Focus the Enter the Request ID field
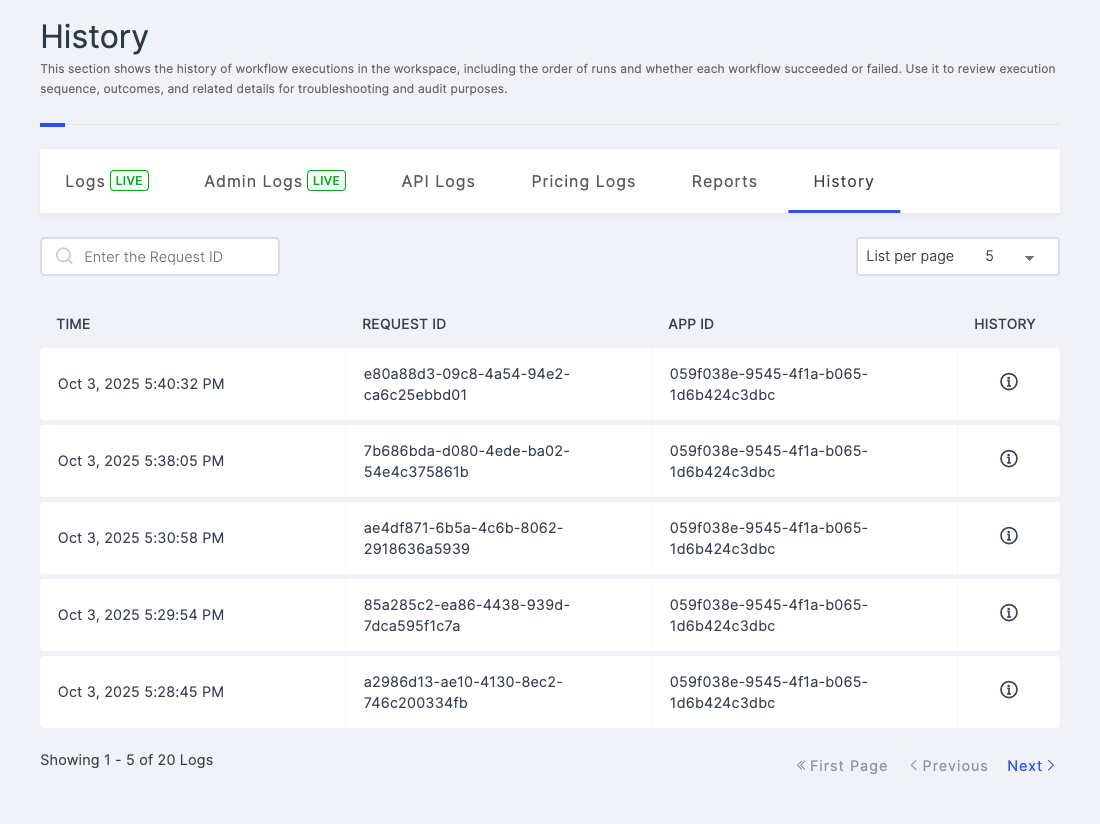1100x824 pixels. point(170,257)
